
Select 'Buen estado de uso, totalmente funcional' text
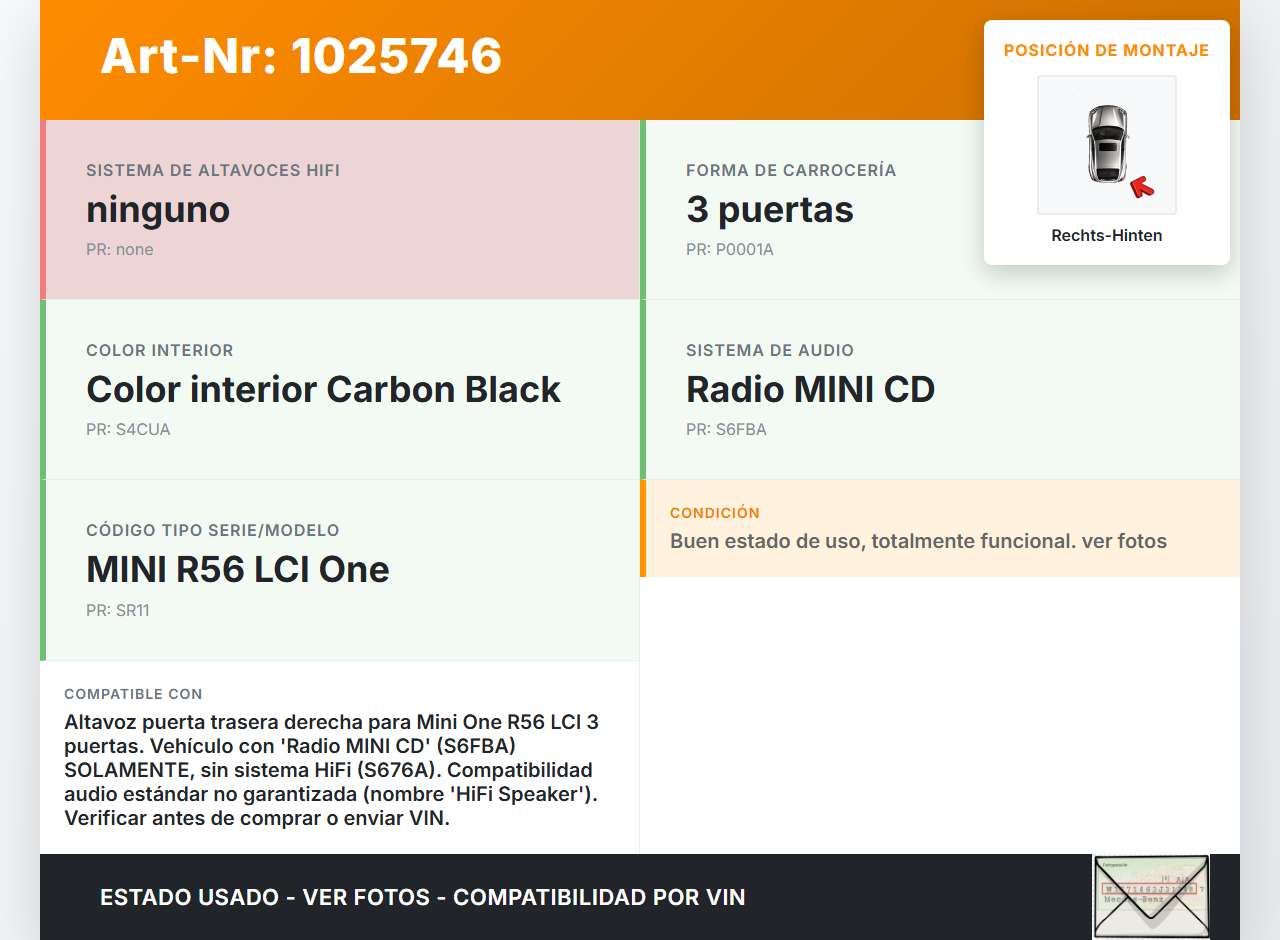[x=872, y=541]
